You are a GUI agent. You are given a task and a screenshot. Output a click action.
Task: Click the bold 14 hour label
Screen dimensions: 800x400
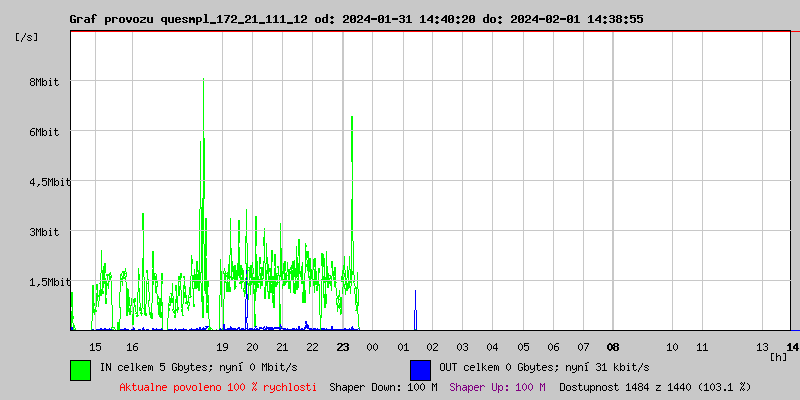click(x=792, y=347)
